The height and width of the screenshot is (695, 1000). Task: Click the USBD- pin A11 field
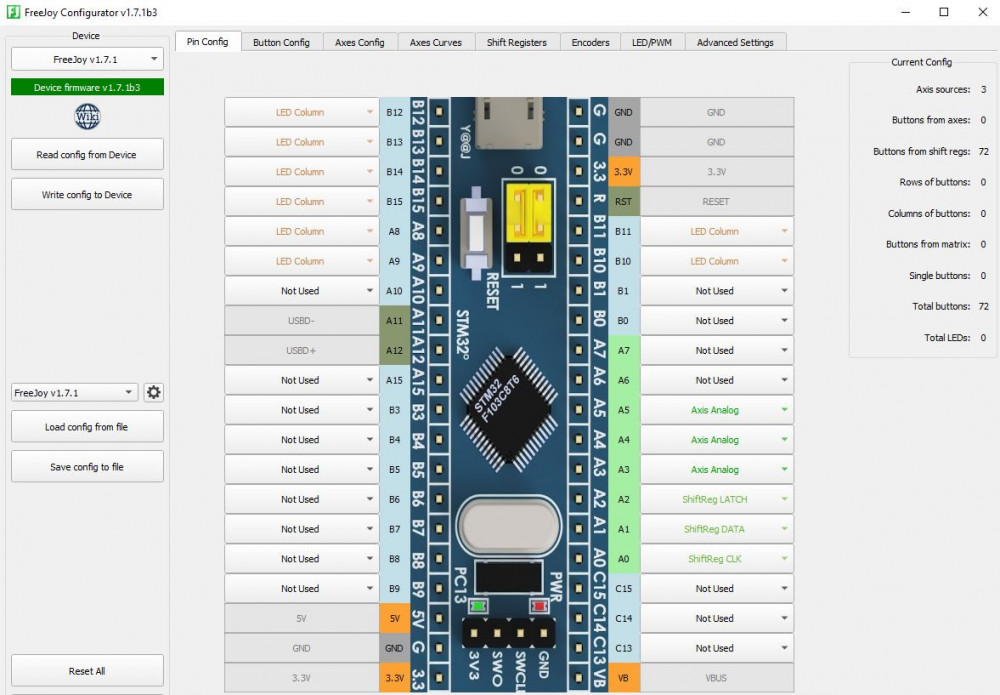[302, 321]
